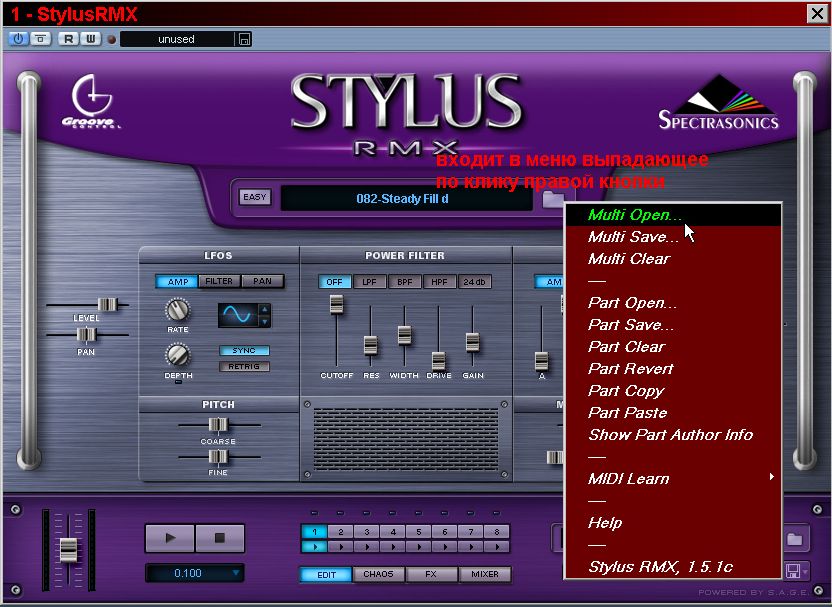Select part 2 button
This screenshot has height=607, width=832.
pyautogui.click(x=341, y=532)
